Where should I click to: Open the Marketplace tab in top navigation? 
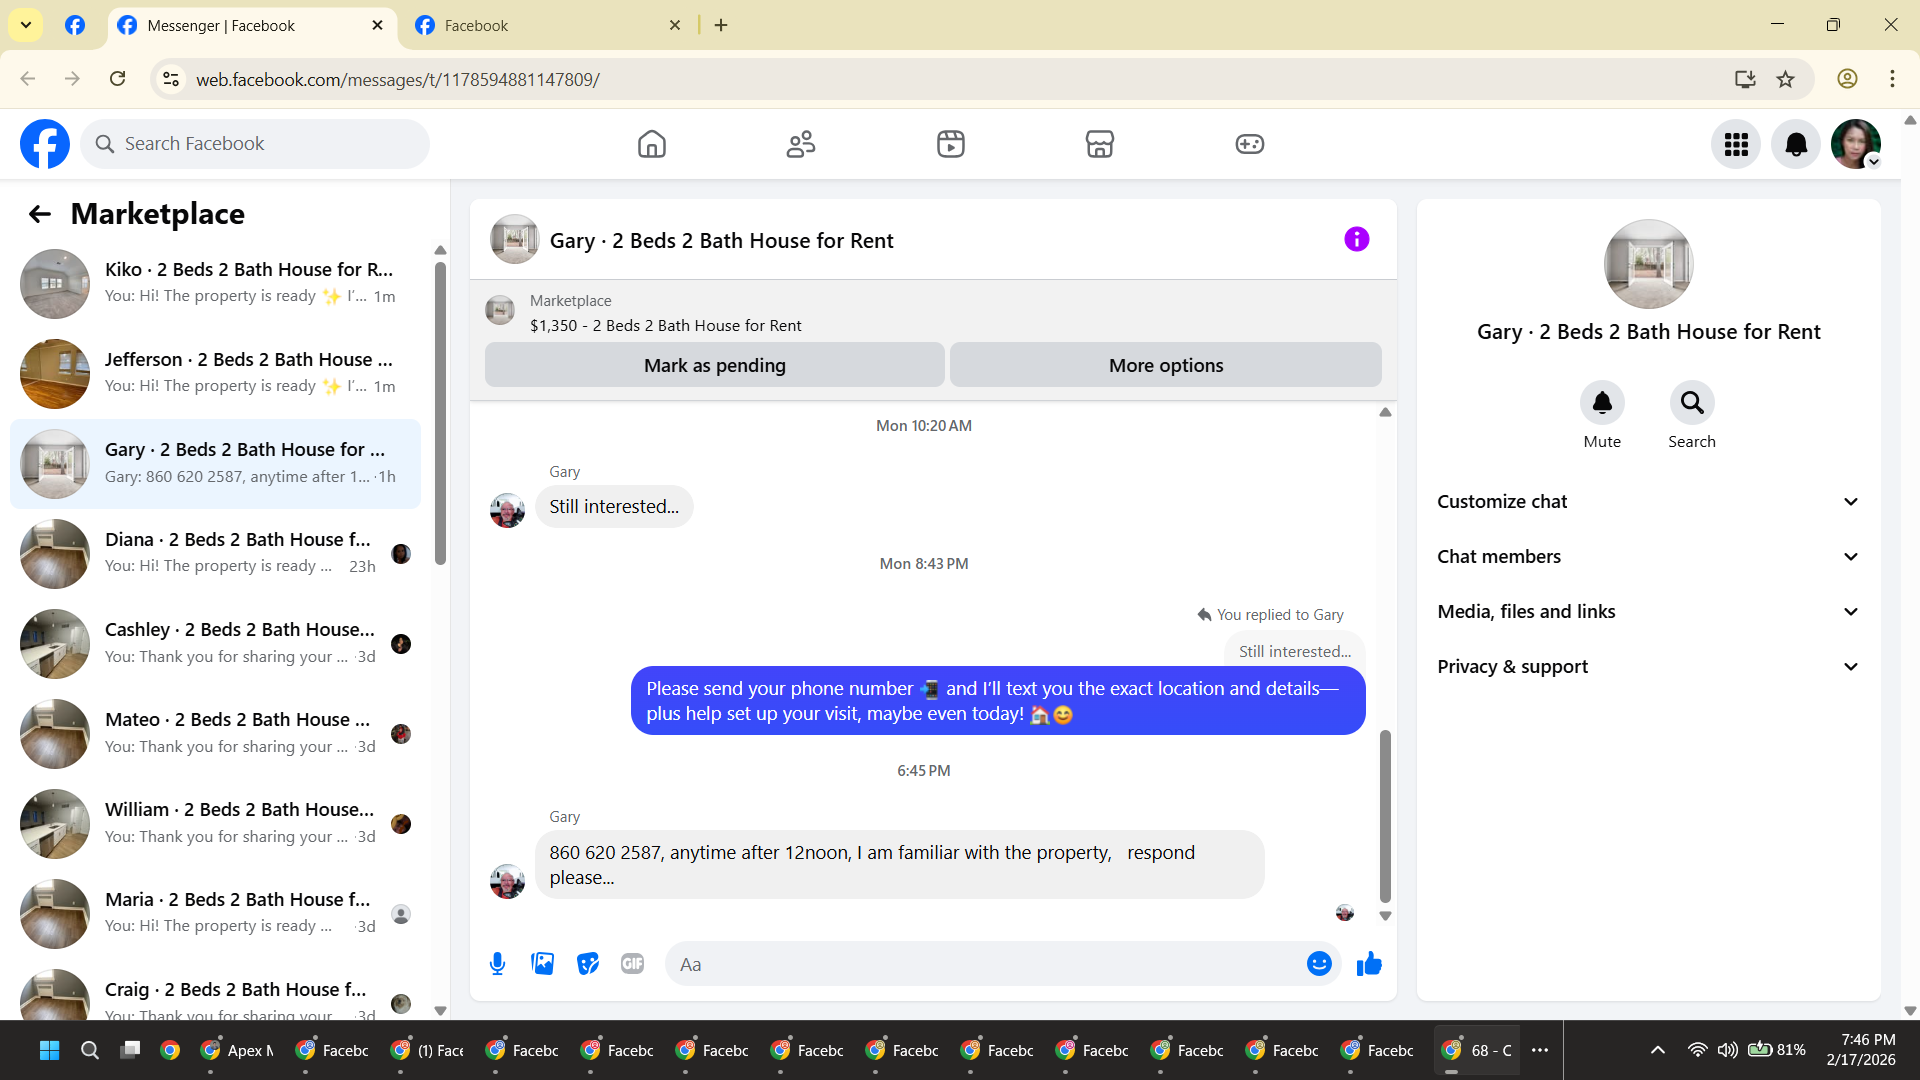point(1099,145)
